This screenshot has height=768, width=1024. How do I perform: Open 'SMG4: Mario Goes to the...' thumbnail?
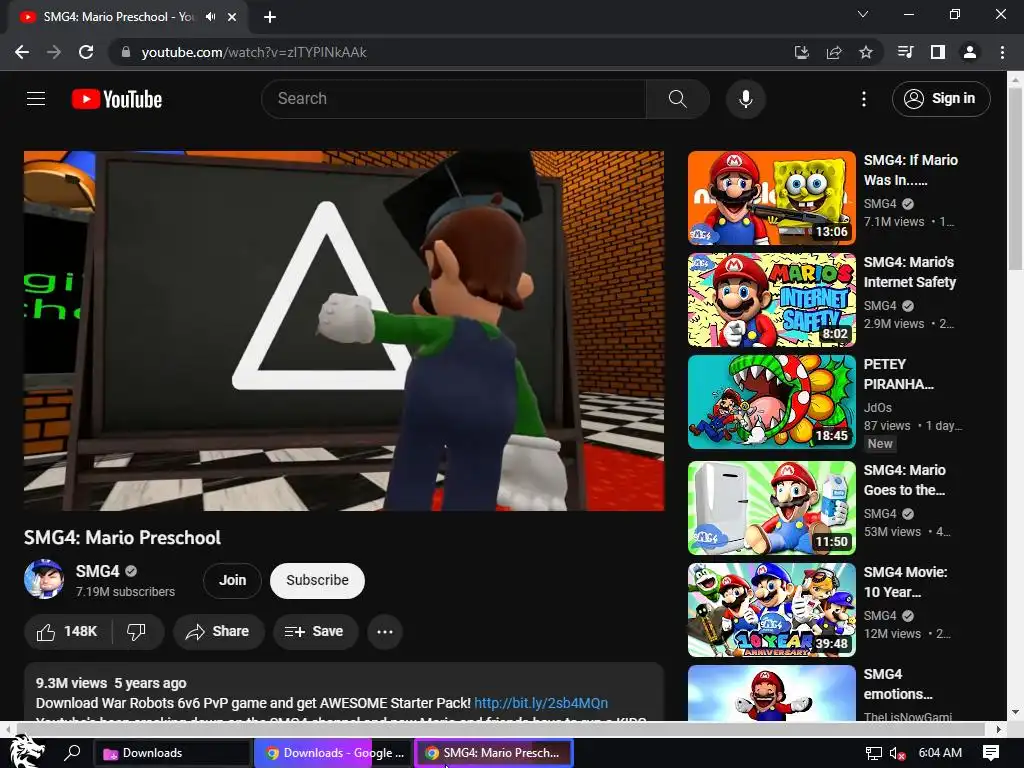click(771, 508)
